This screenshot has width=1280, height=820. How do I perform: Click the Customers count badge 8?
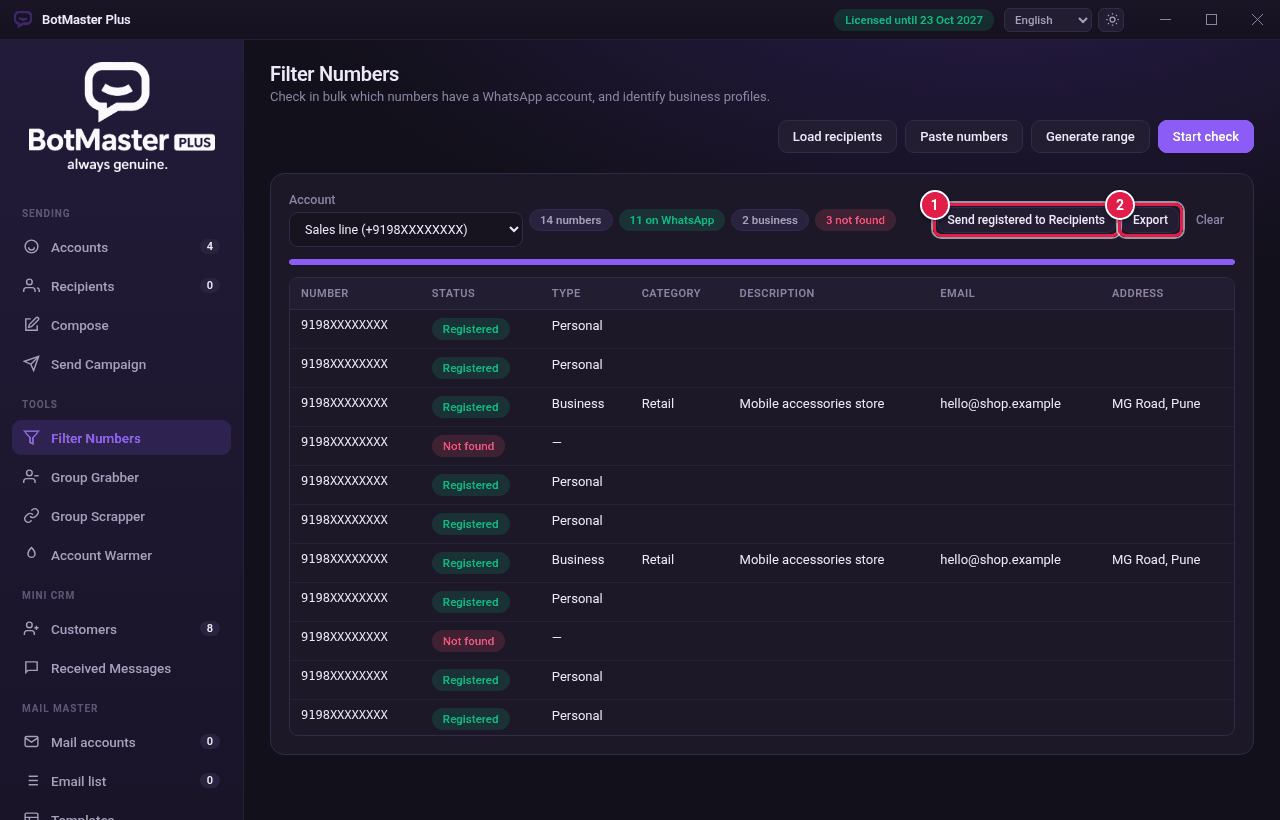click(209, 629)
